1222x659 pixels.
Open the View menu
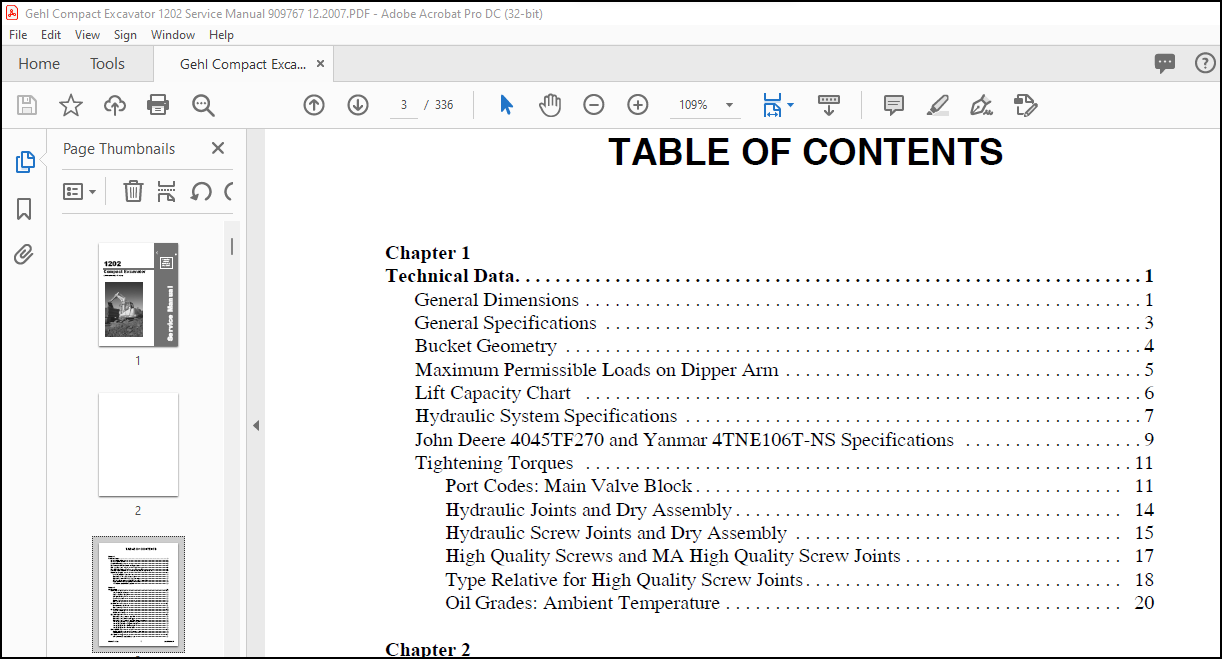tap(88, 35)
